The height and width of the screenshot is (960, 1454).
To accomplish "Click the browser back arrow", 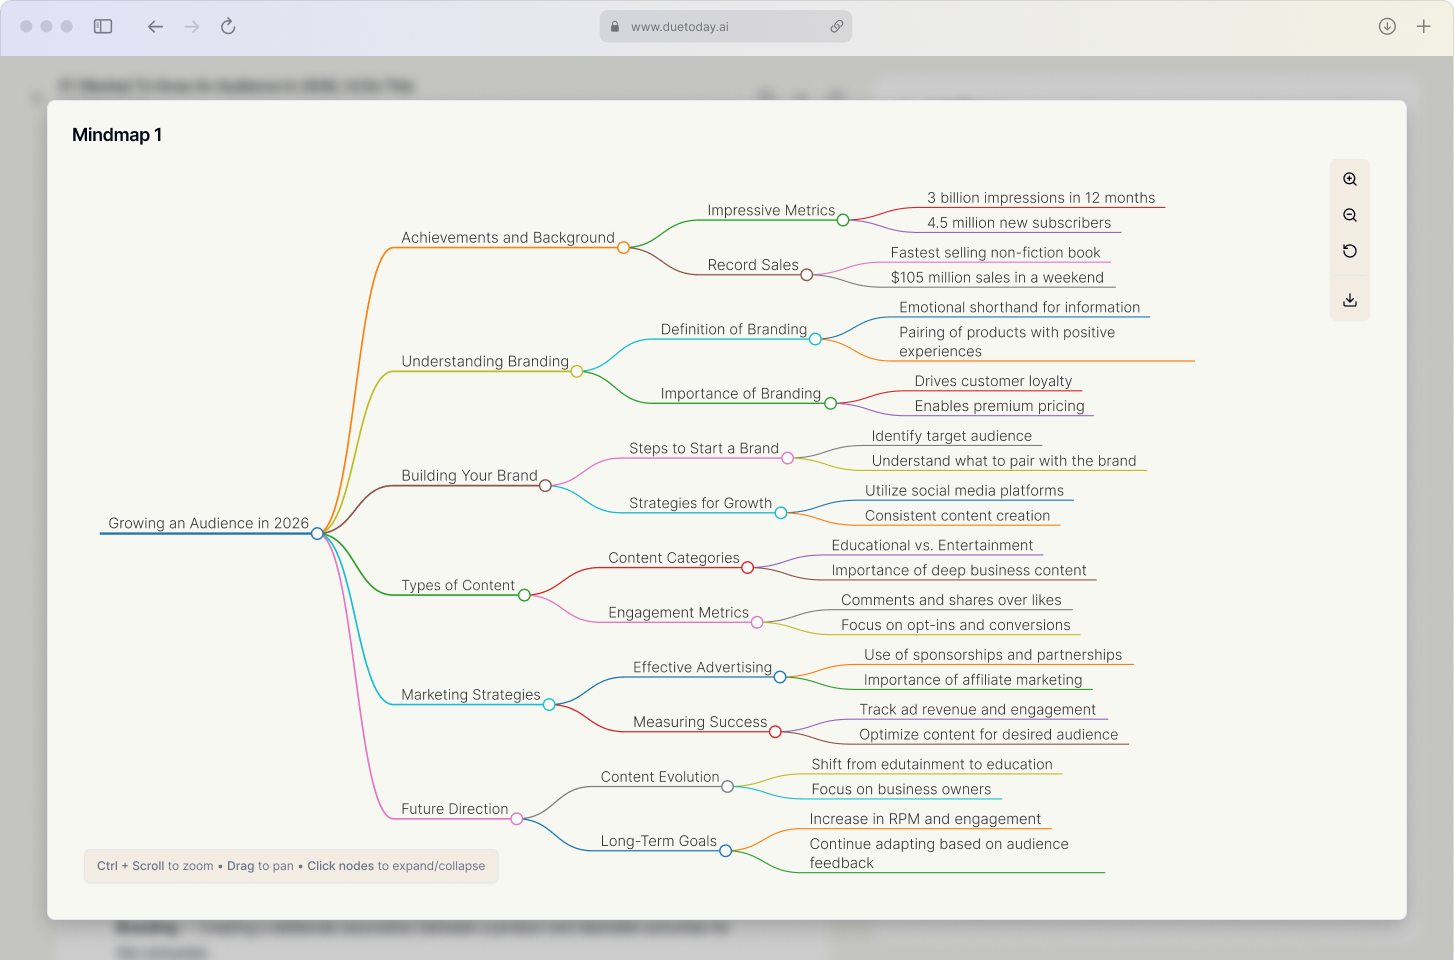I will coord(155,27).
